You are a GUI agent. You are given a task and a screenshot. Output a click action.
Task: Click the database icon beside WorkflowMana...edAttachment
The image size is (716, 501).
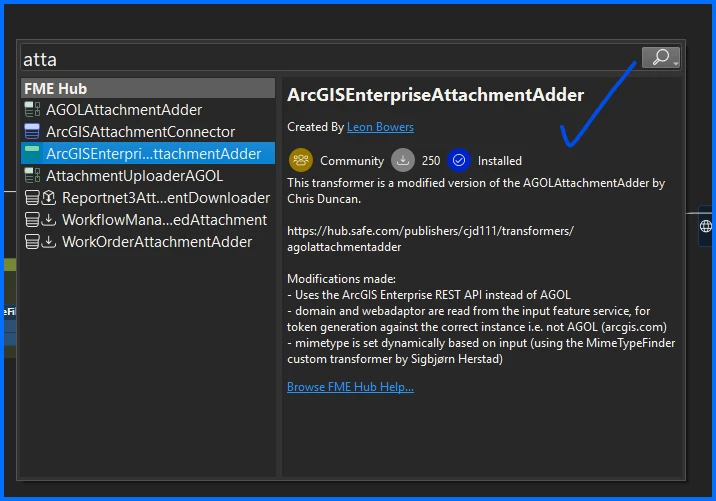pyautogui.click(x=32, y=220)
